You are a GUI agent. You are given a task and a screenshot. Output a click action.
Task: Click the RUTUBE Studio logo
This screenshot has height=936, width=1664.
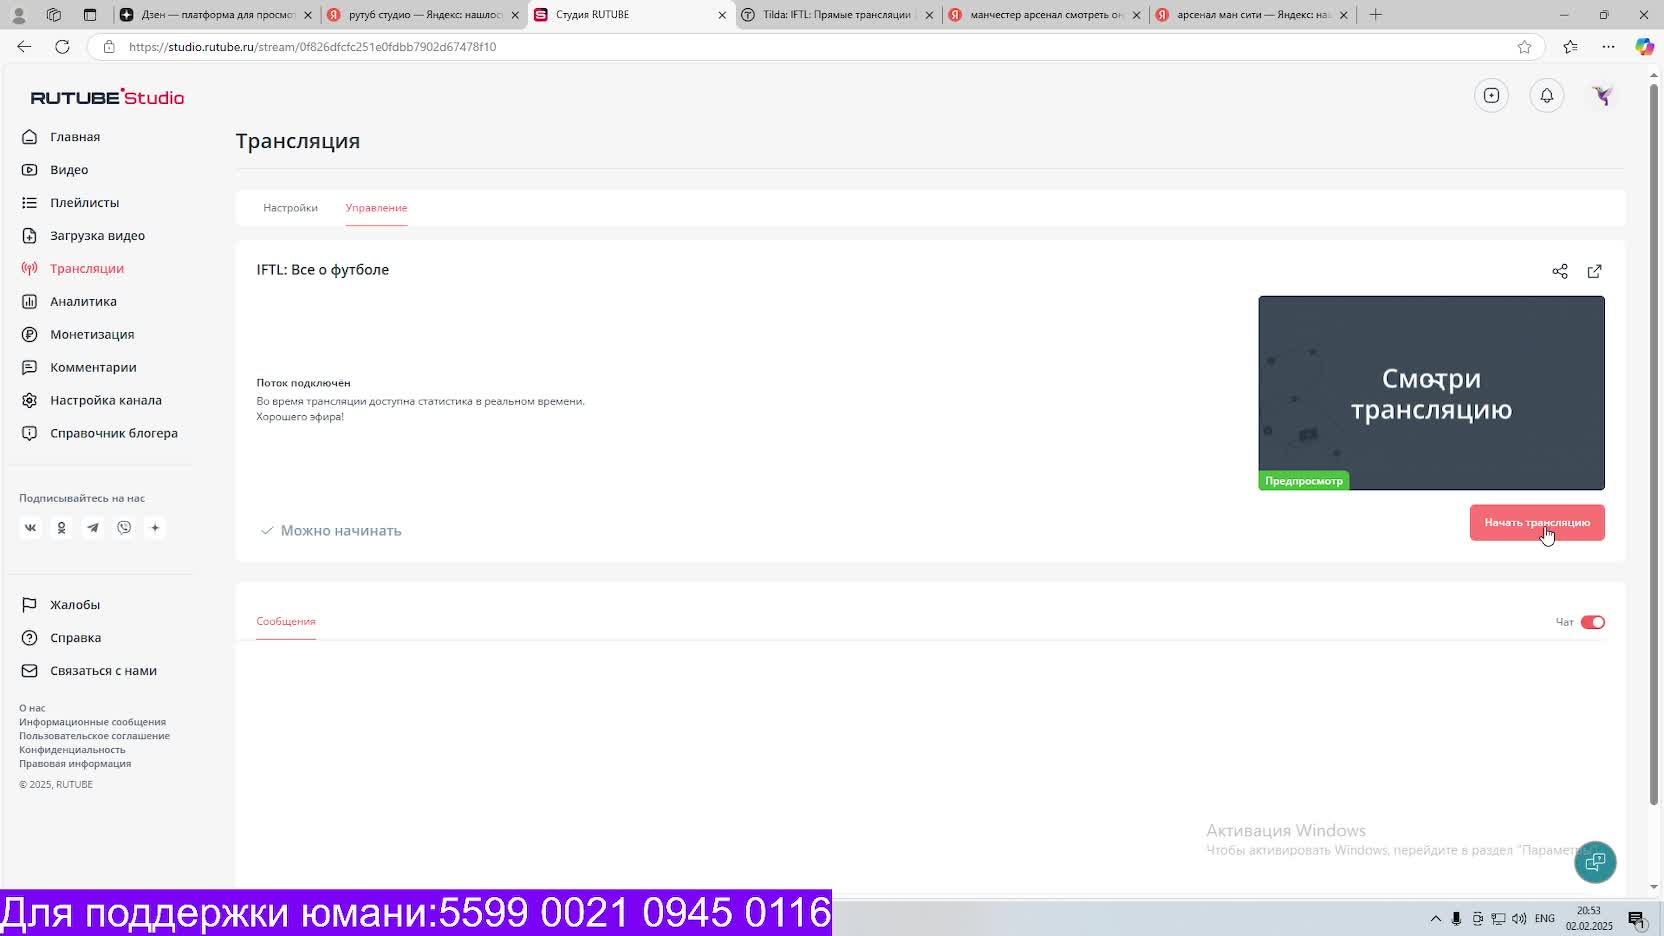pos(107,97)
